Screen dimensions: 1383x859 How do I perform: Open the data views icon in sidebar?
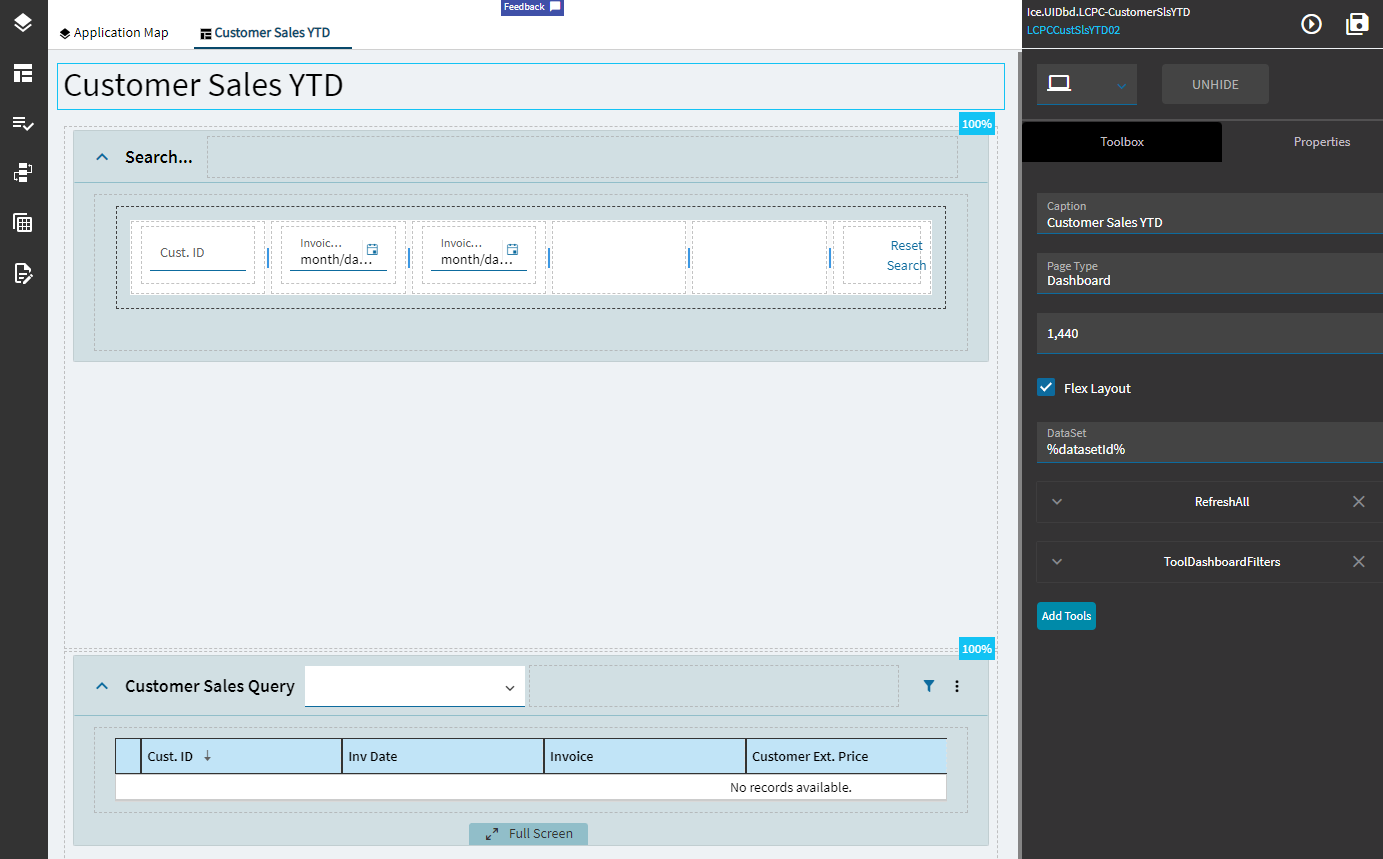(23, 173)
